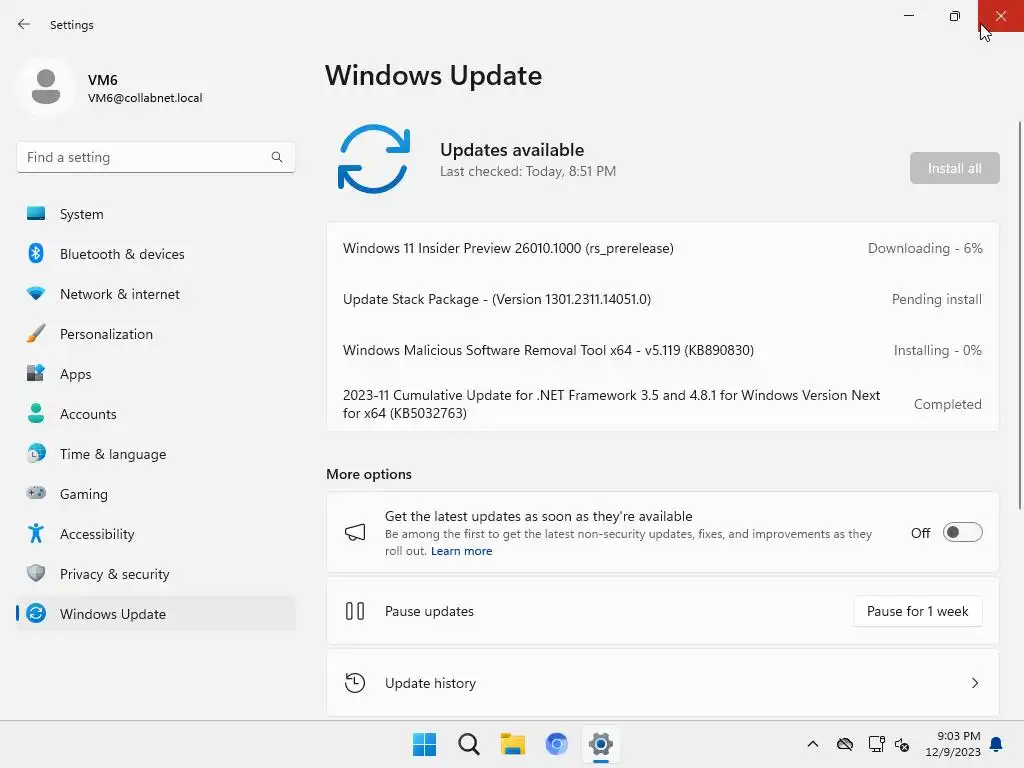Minimize the Settings window
This screenshot has width=1024, height=768.
908,16
